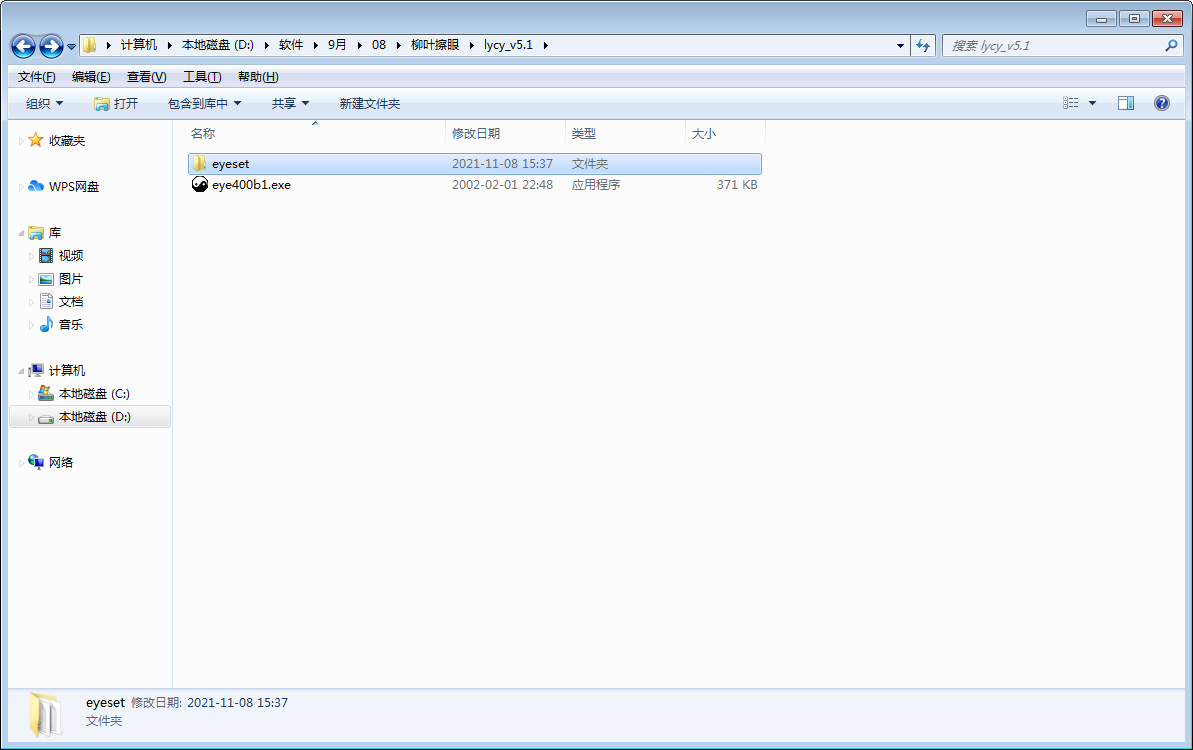The image size is (1193, 750).
Task: Select 本地磁盘 (D:) in the sidebar
Action: (x=90, y=417)
